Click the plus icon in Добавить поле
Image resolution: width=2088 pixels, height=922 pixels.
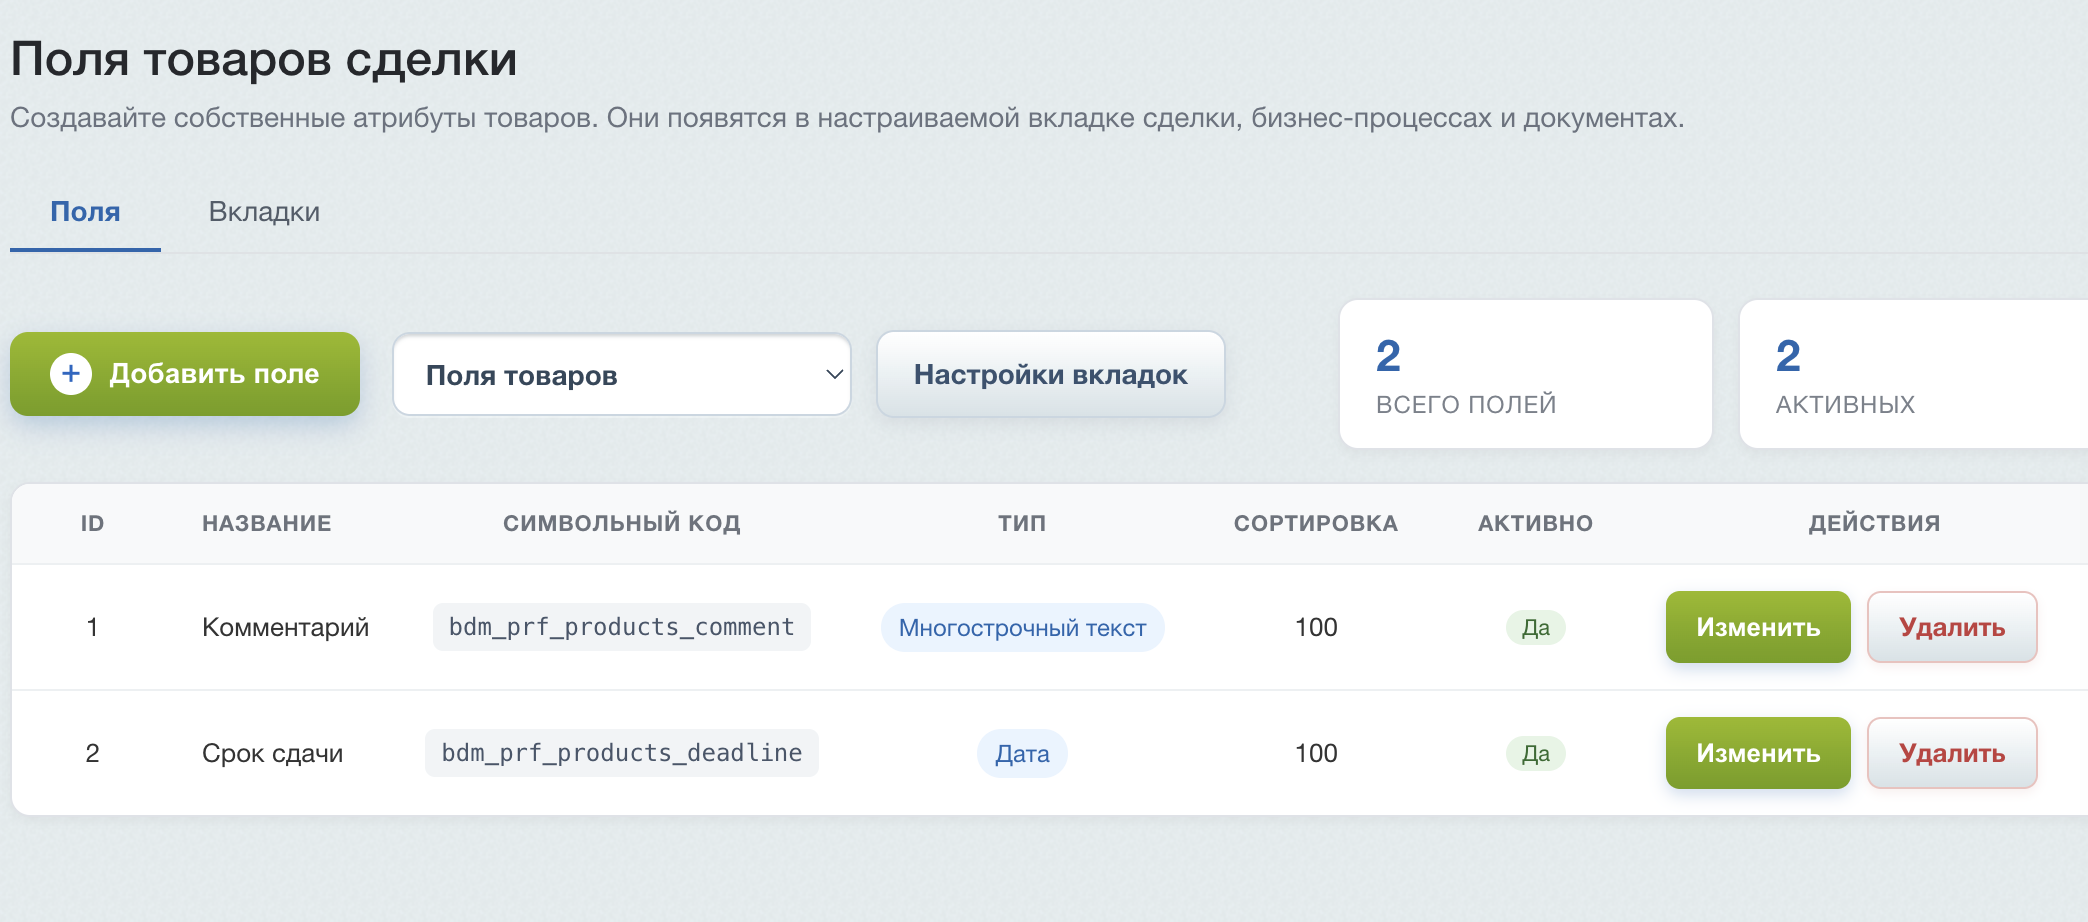pyautogui.click(x=71, y=374)
